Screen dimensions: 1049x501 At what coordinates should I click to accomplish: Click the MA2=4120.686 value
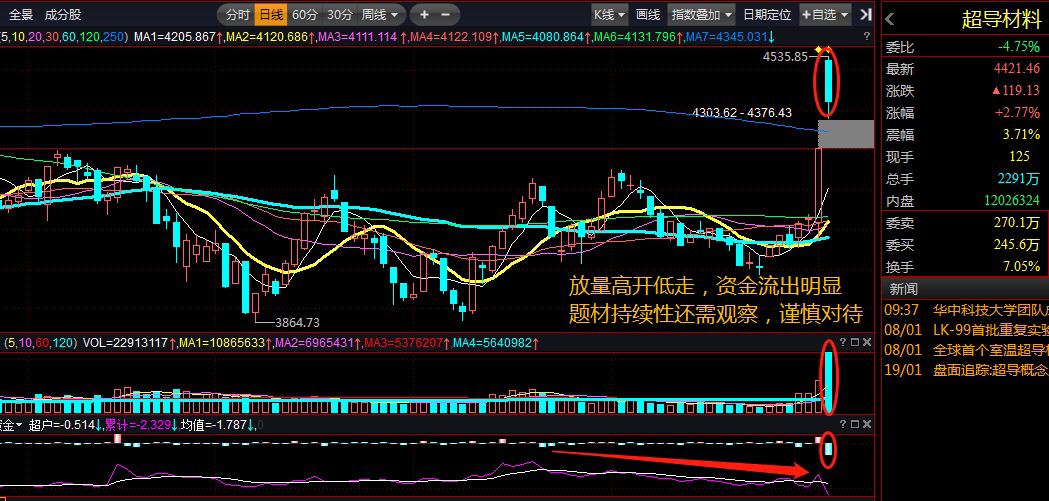266,37
